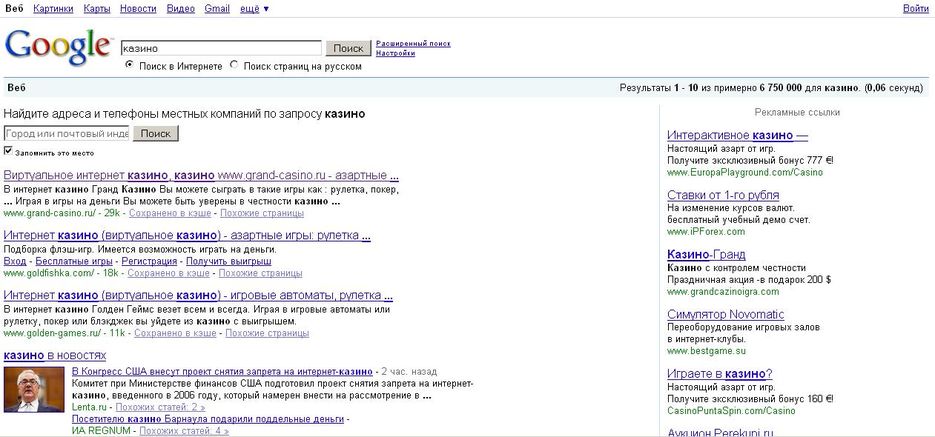Click the news photo thumbnail
Screen dimensions: 935x437
point(33,389)
